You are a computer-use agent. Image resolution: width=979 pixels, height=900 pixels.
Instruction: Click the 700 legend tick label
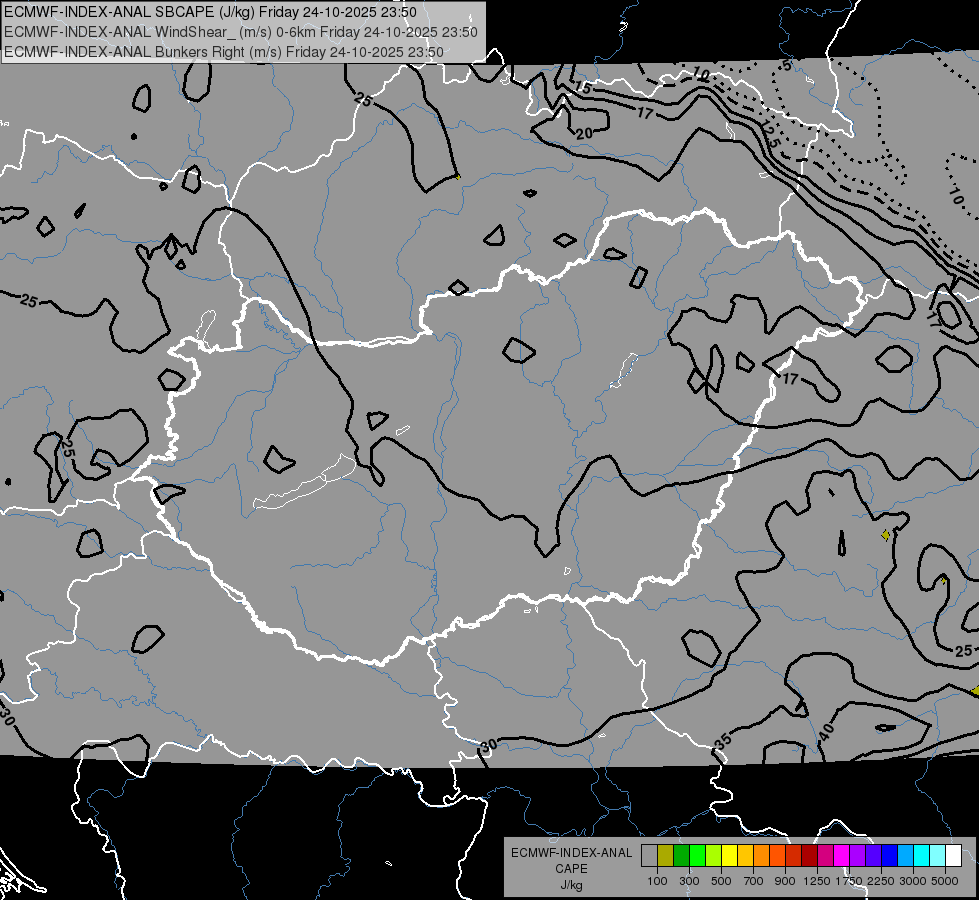754,881
